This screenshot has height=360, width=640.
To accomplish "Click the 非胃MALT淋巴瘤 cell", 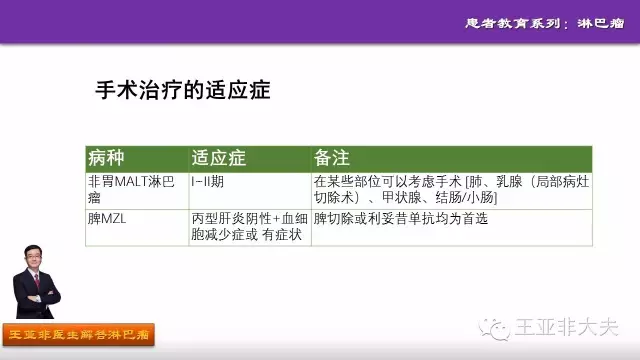I will pyautogui.click(x=137, y=191).
